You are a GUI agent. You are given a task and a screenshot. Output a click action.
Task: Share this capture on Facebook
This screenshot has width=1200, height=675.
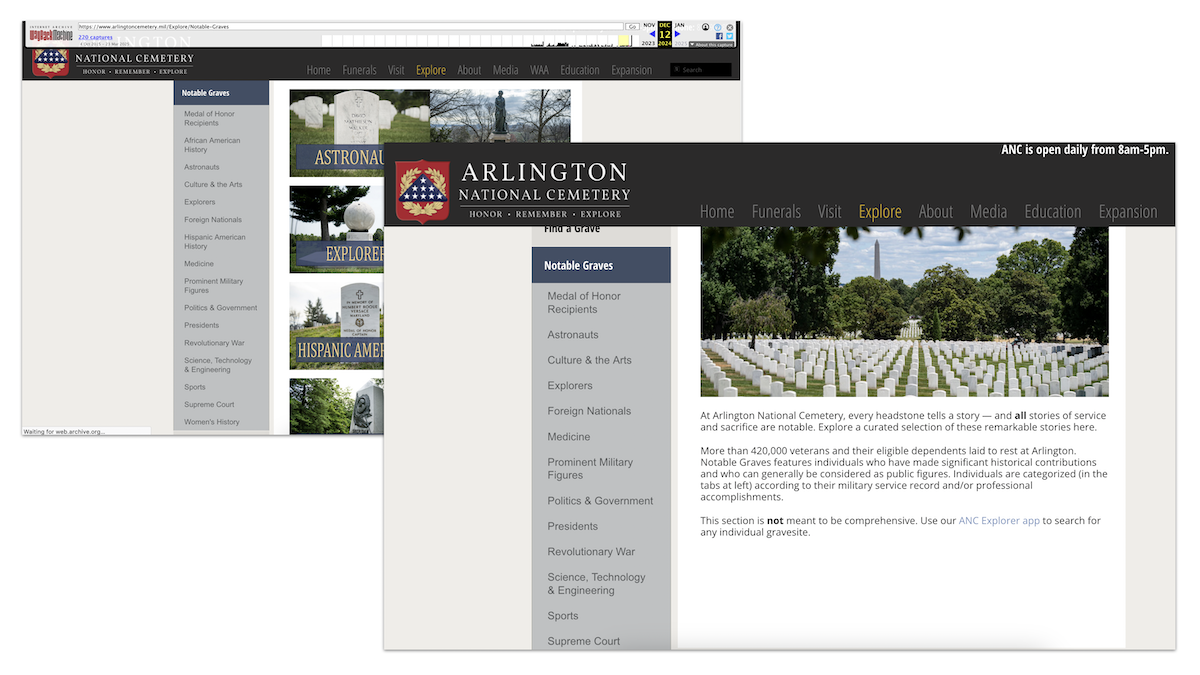pyautogui.click(x=719, y=36)
